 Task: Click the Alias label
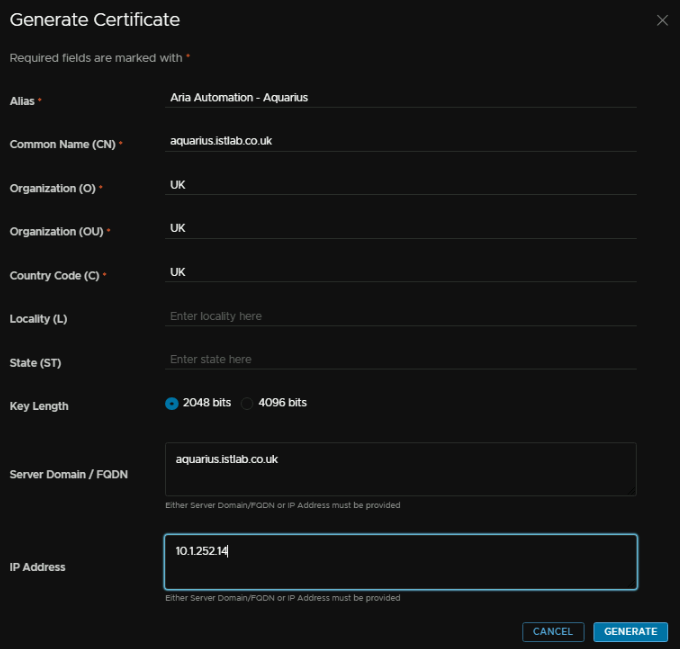(x=22, y=101)
